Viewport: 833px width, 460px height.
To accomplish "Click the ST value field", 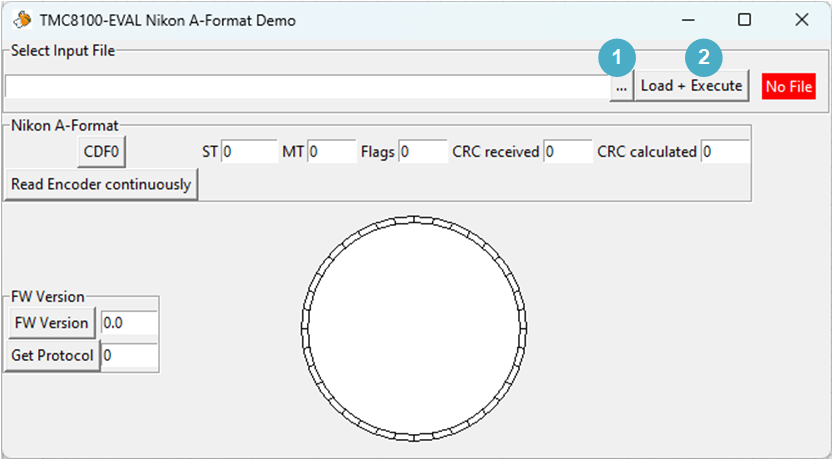I will pyautogui.click(x=249, y=152).
